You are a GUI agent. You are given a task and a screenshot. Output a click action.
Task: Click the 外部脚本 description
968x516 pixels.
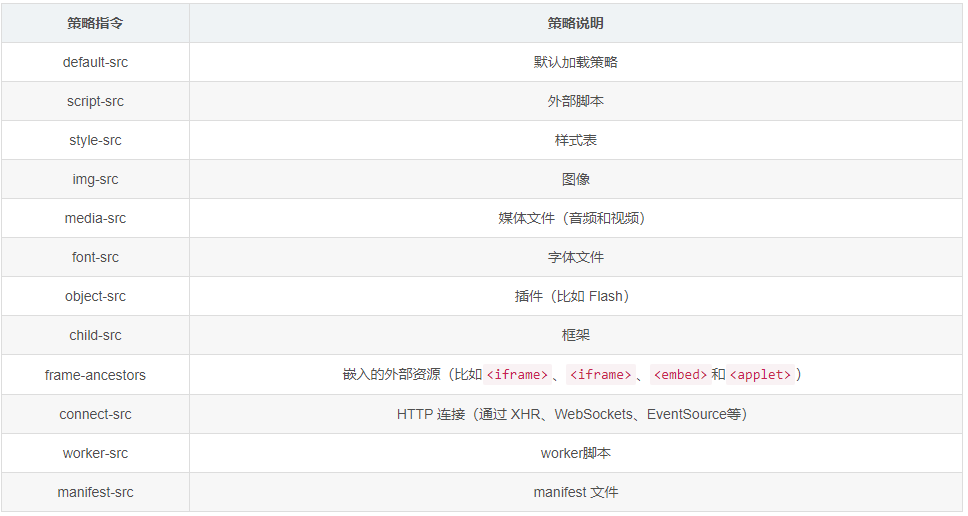575,101
